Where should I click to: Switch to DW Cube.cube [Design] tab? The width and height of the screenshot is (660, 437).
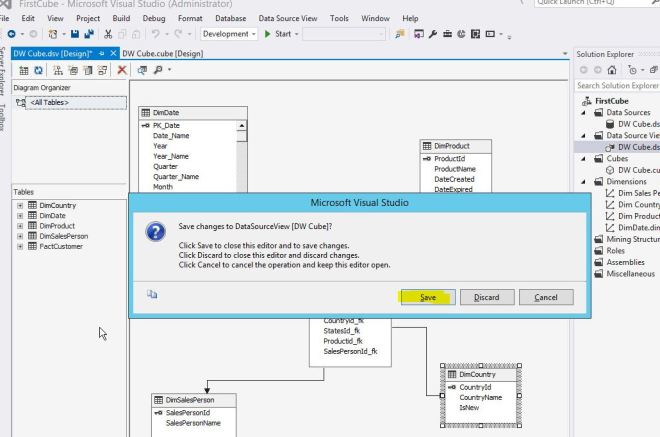[x=162, y=51]
